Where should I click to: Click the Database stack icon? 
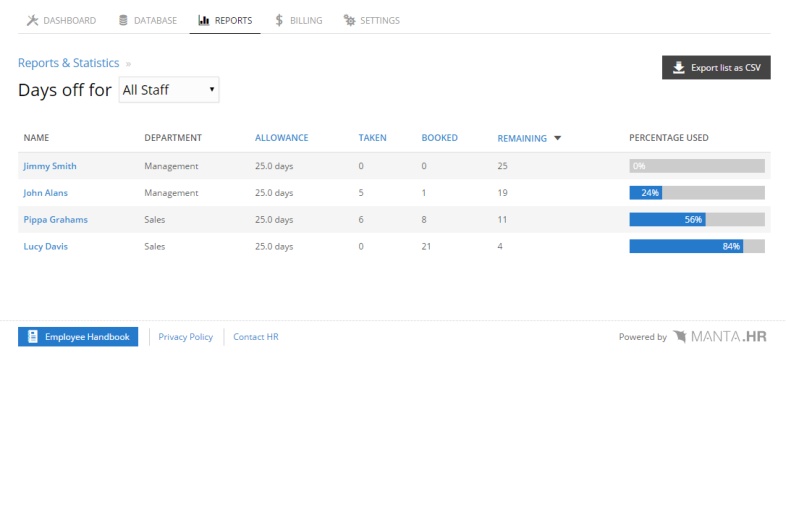(x=123, y=20)
